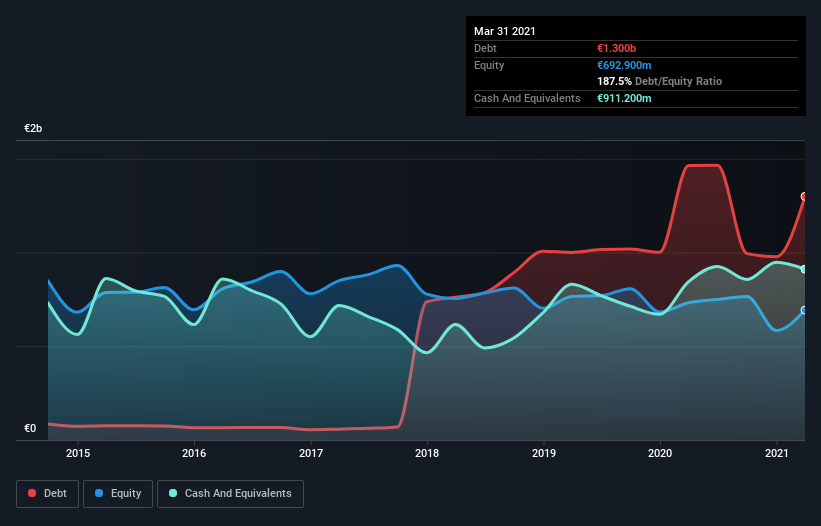Click the 2016 x-axis label
821x526 pixels.
click(x=194, y=453)
